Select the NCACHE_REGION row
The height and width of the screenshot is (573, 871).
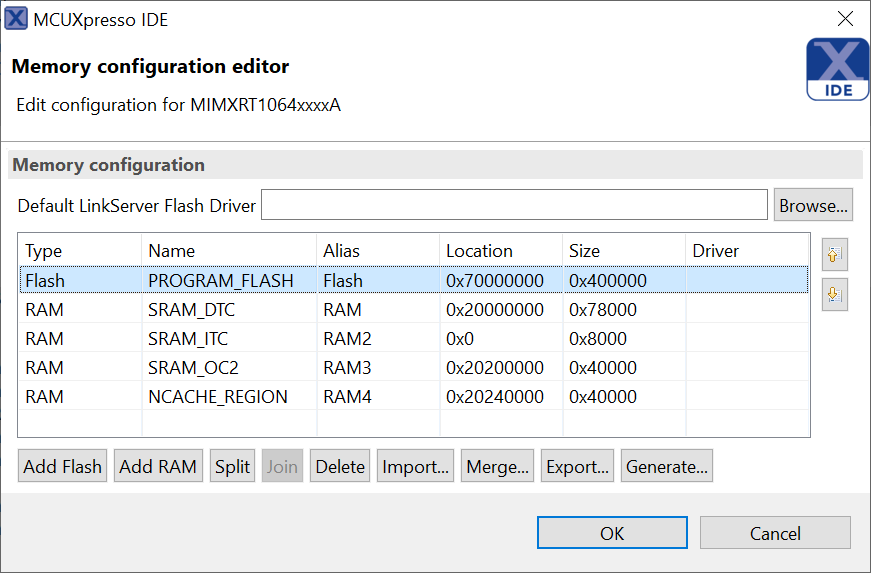[x=217, y=397]
